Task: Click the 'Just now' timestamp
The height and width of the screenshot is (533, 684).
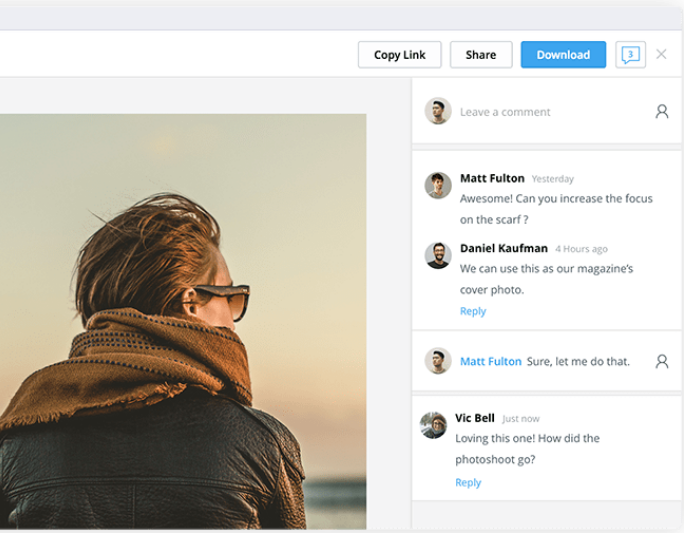Action: tap(520, 419)
